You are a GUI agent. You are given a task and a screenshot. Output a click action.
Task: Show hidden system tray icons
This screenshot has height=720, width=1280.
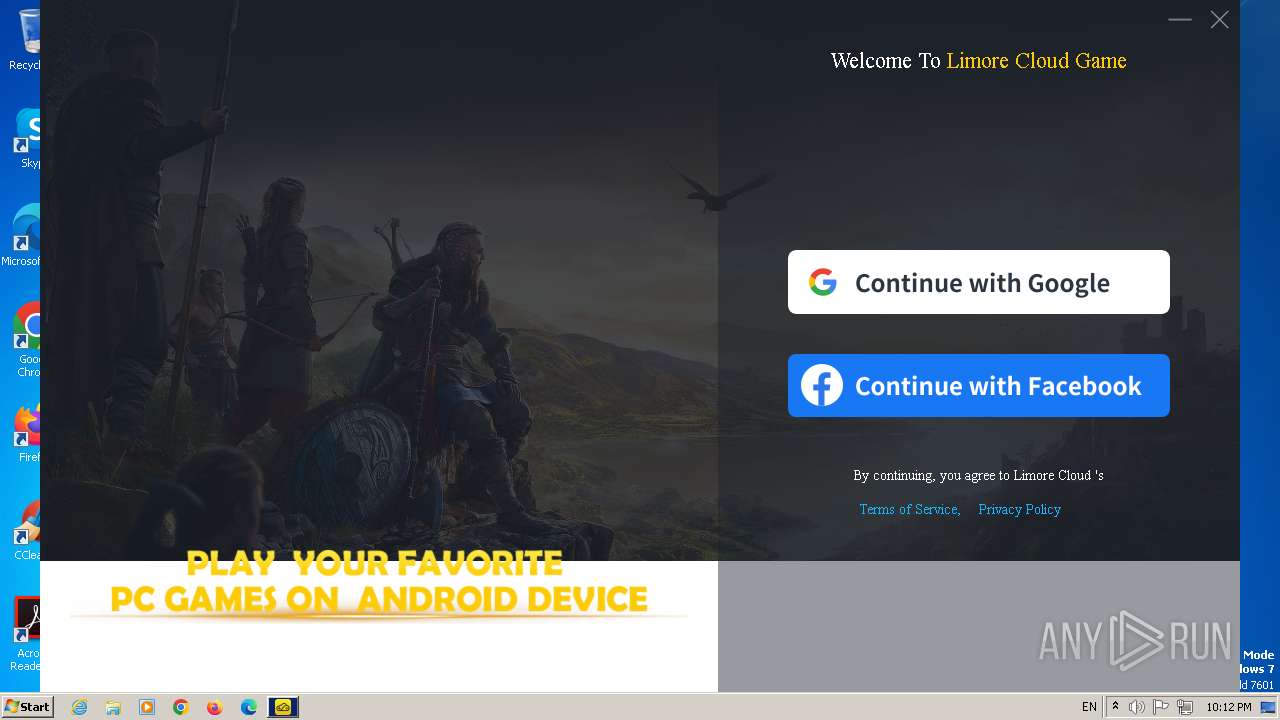[x=1115, y=707]
